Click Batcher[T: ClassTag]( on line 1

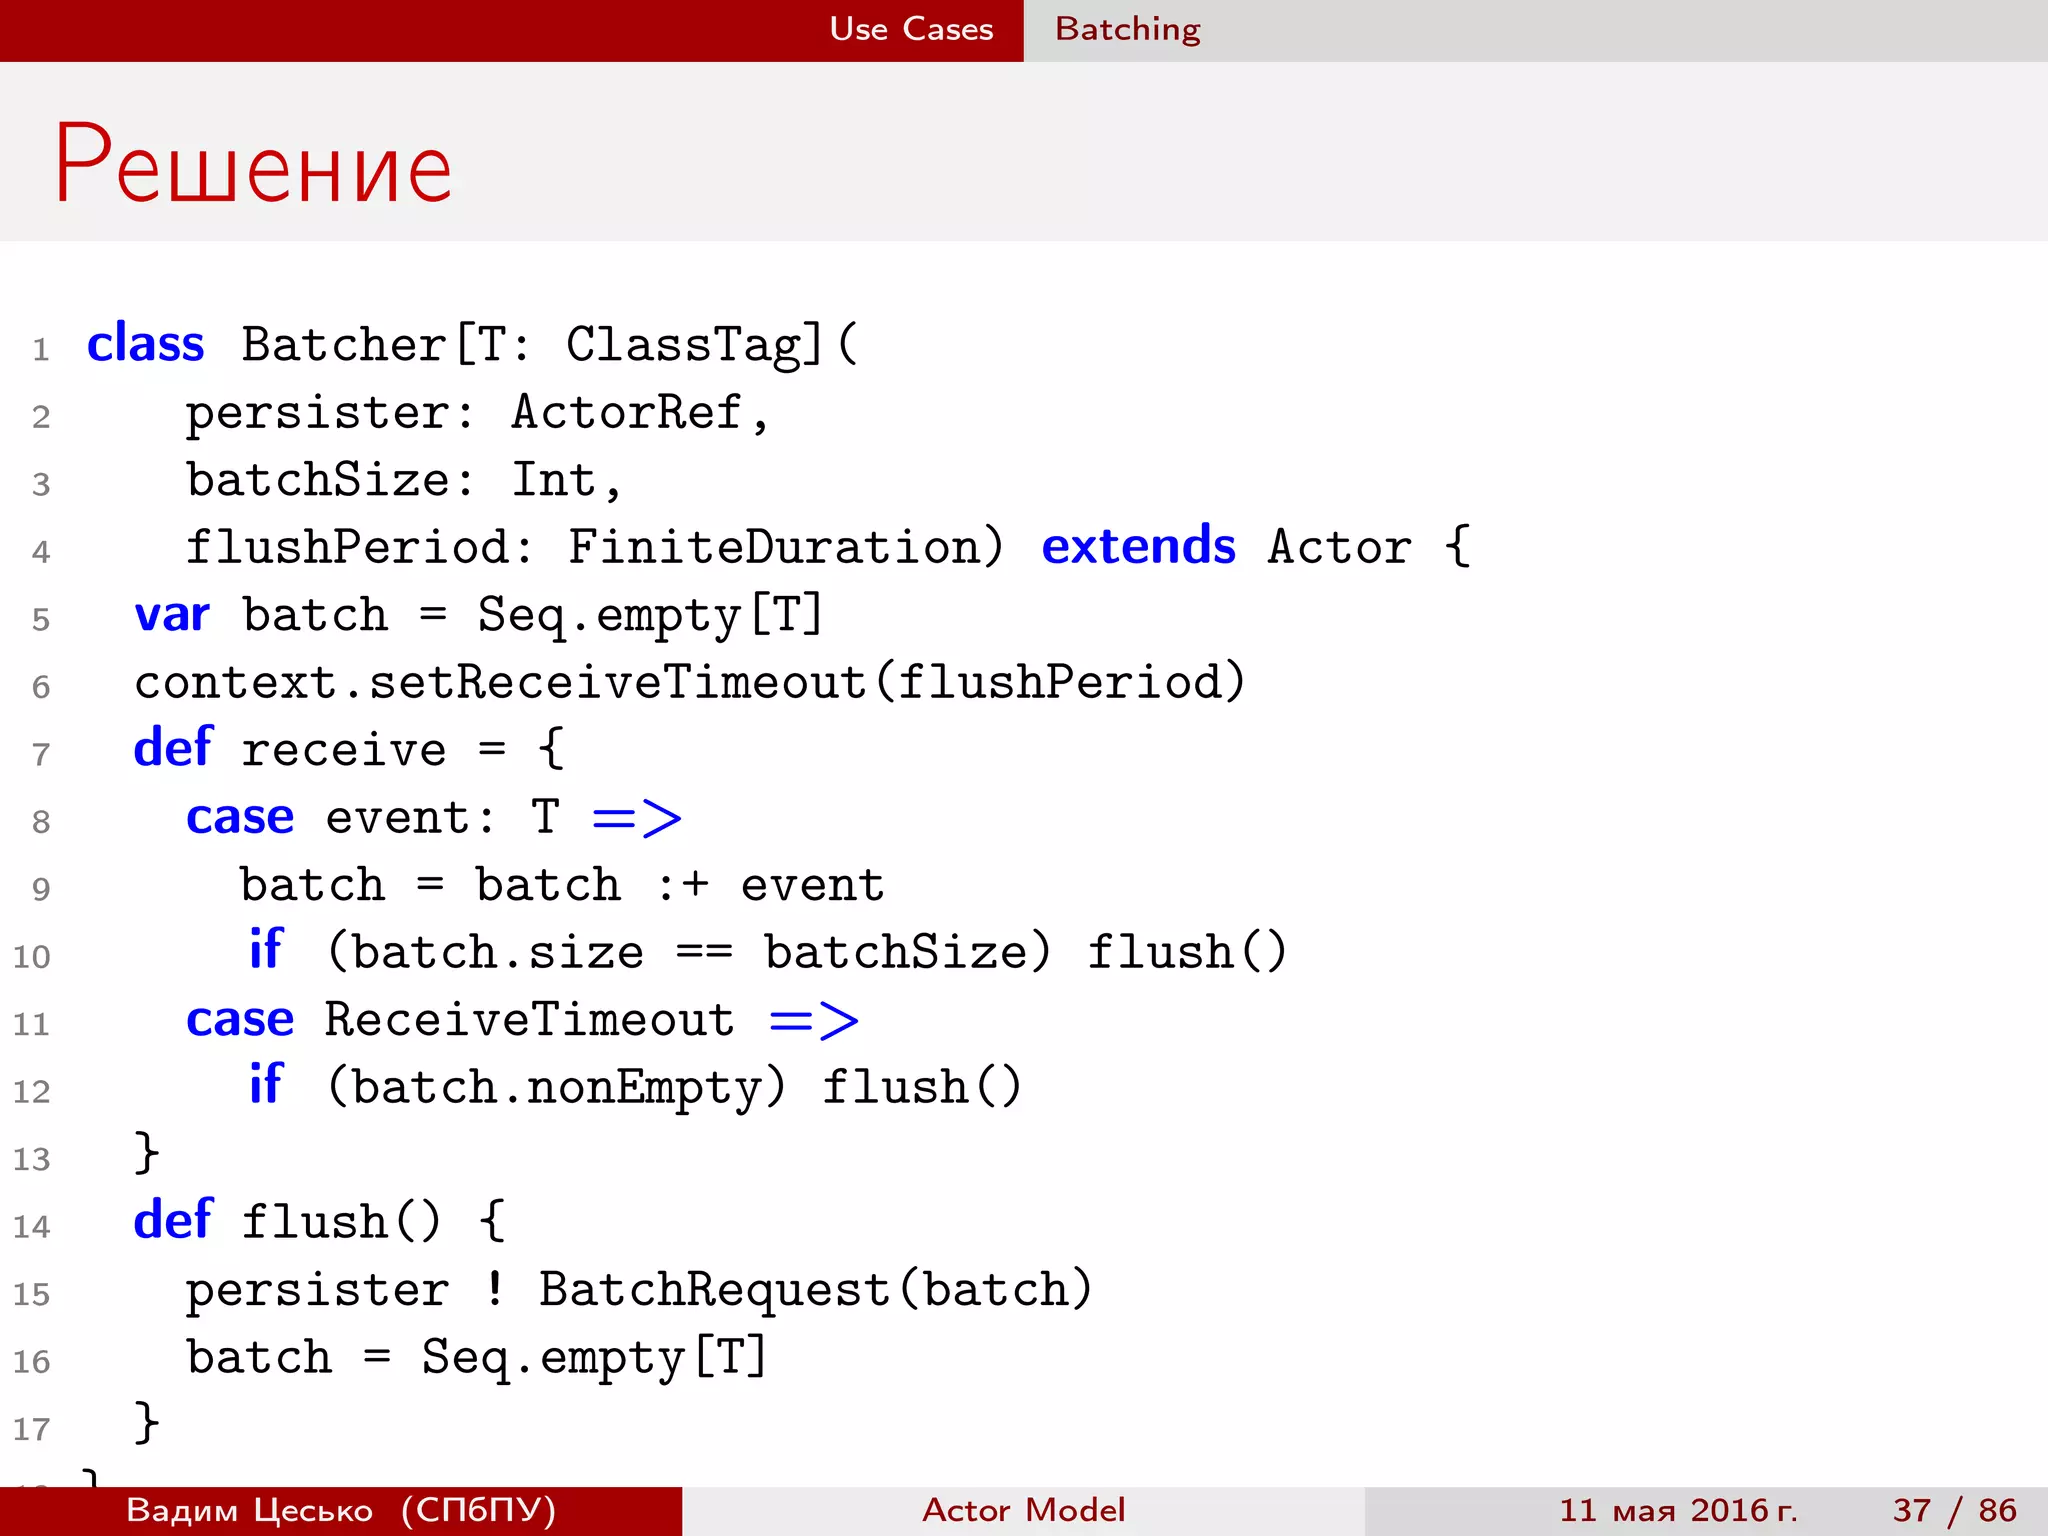point(550,345)
